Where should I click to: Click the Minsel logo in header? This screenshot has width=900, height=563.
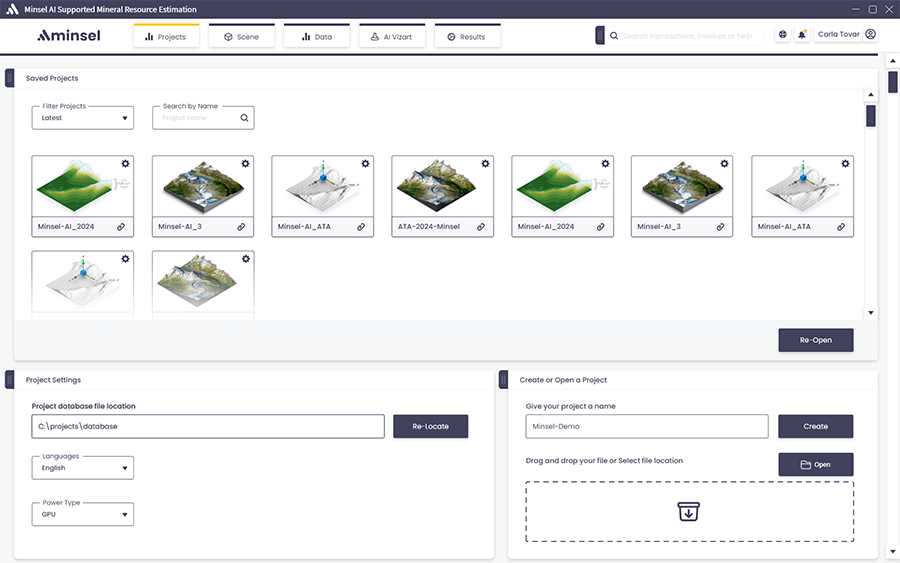(x=69, y=36)
